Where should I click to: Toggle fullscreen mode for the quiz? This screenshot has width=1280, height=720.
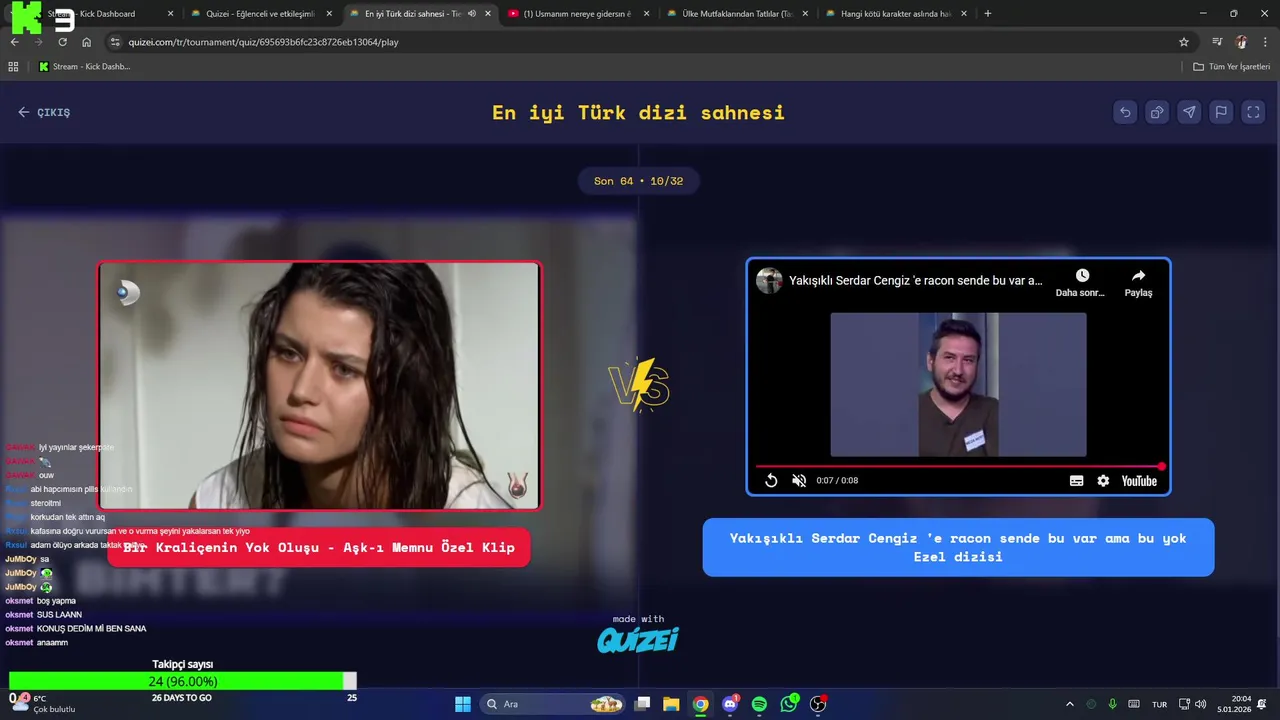(1253, 112)
